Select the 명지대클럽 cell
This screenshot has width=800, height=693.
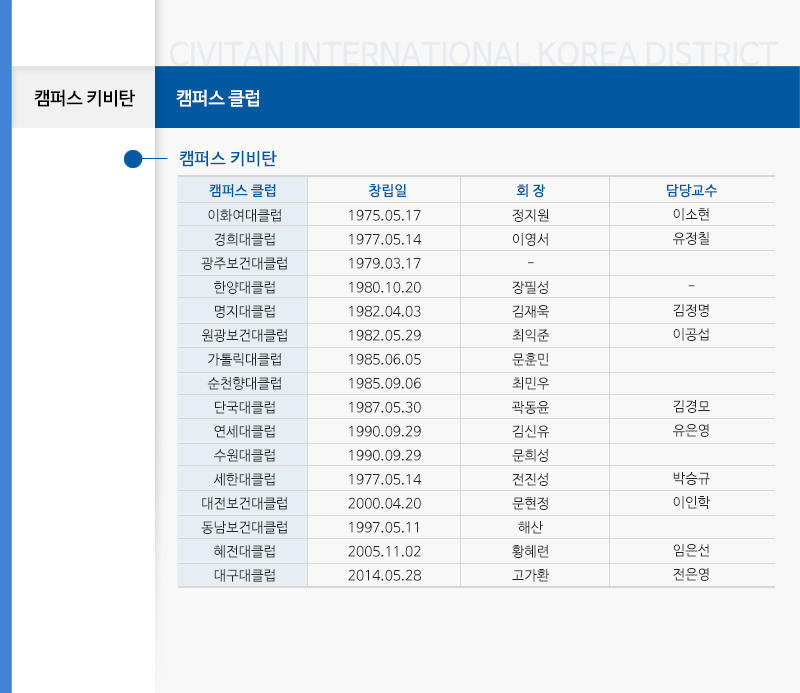pos(244,311)
